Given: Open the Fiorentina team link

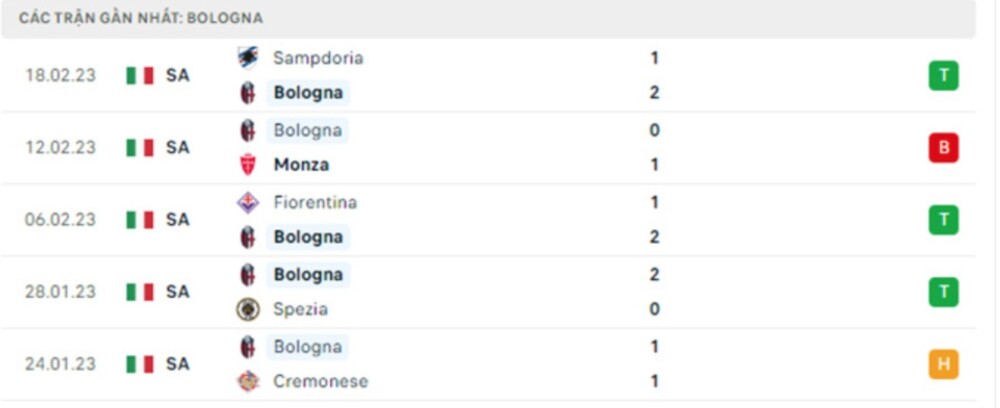Looking at the screenshot, I should click(314, 202).
